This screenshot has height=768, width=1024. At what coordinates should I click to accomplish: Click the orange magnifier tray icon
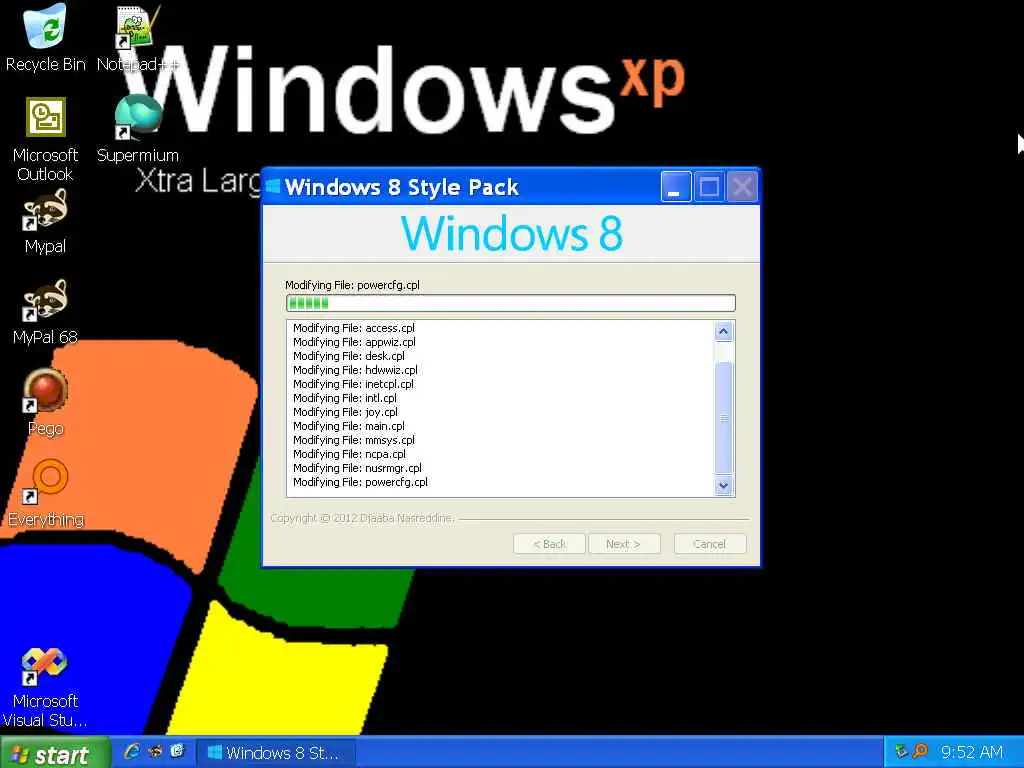coord(921,752)
